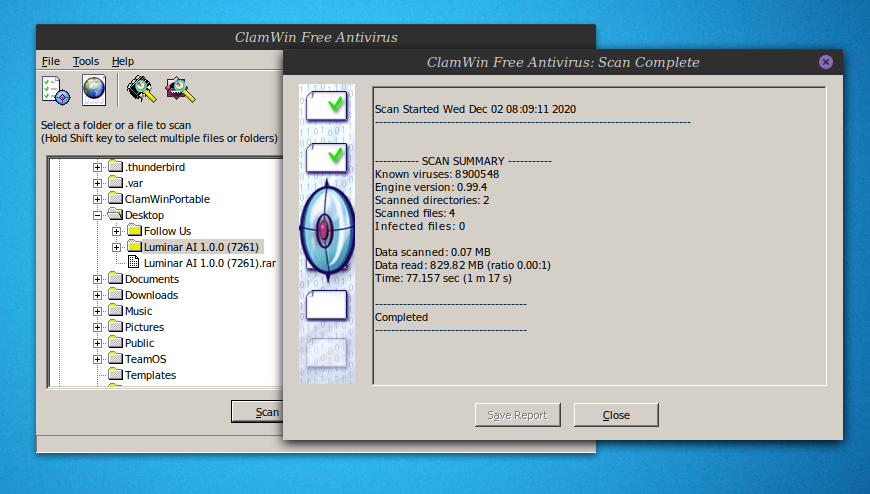Screen dimensions: 870x494
Task: Click the Scan button in main window
Action: click(x=258, y=412)
